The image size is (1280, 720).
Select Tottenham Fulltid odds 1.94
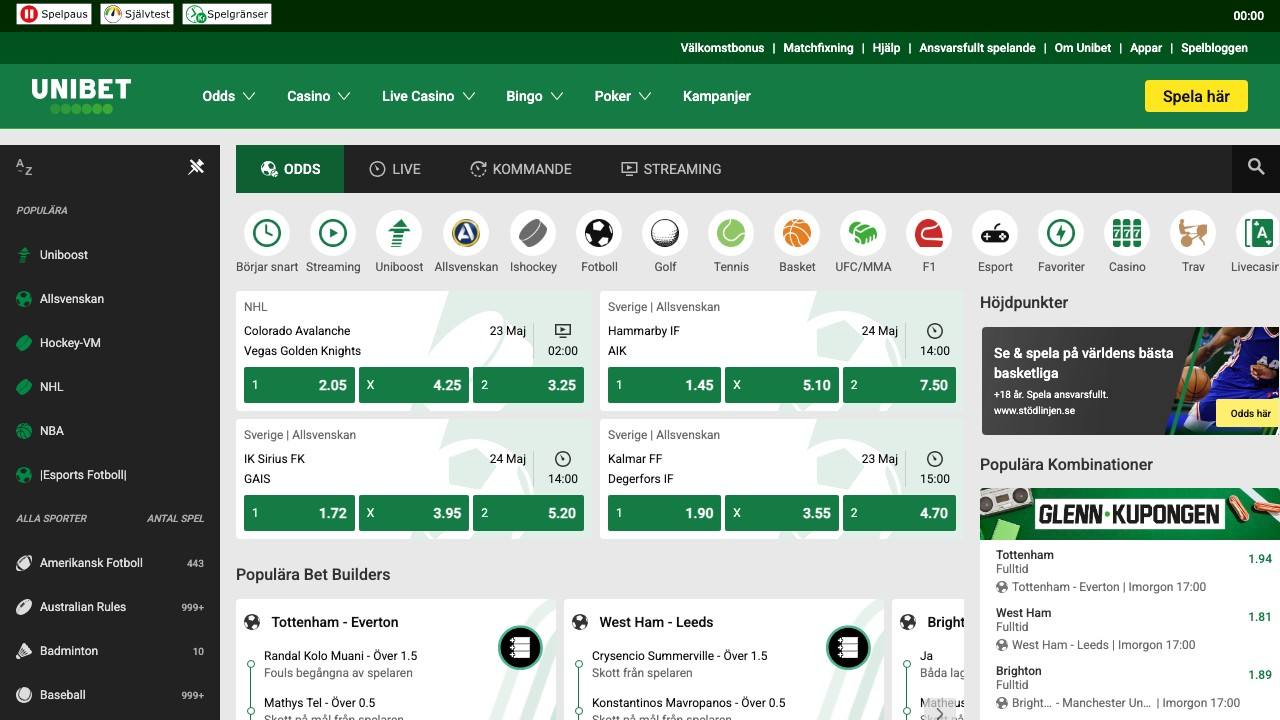1260,559
